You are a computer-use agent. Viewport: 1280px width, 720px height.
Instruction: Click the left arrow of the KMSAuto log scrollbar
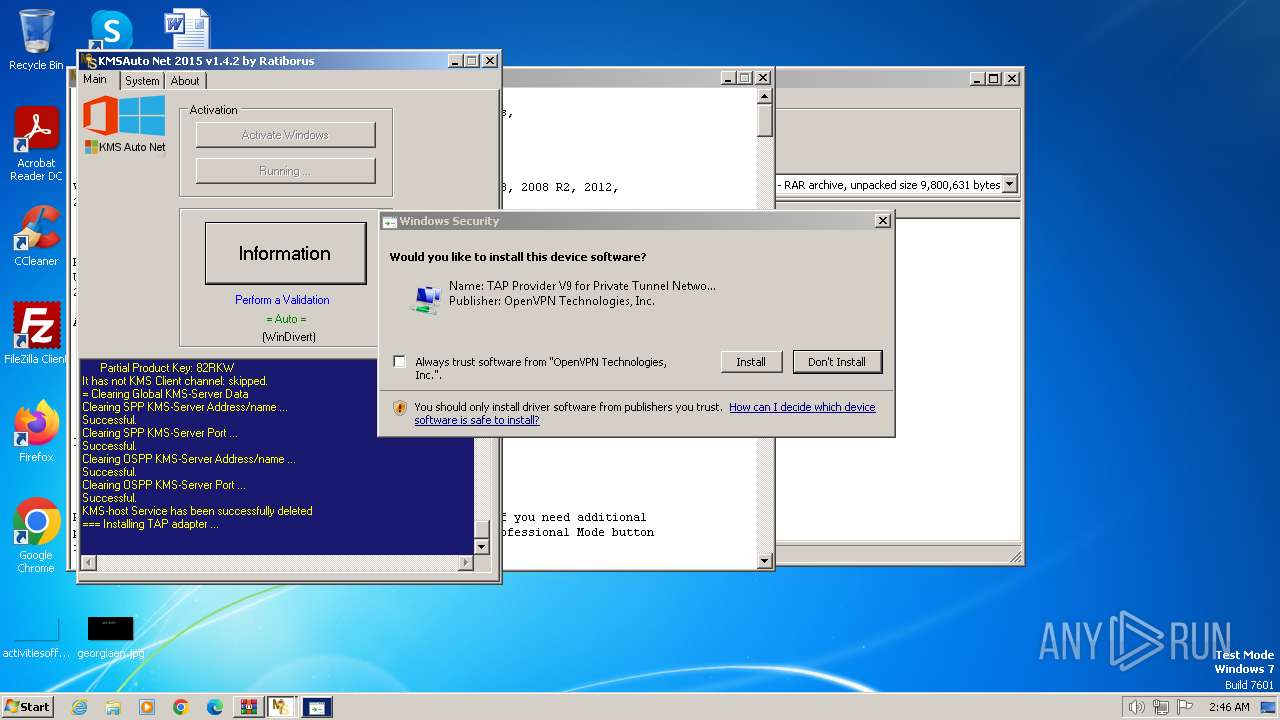88,563
